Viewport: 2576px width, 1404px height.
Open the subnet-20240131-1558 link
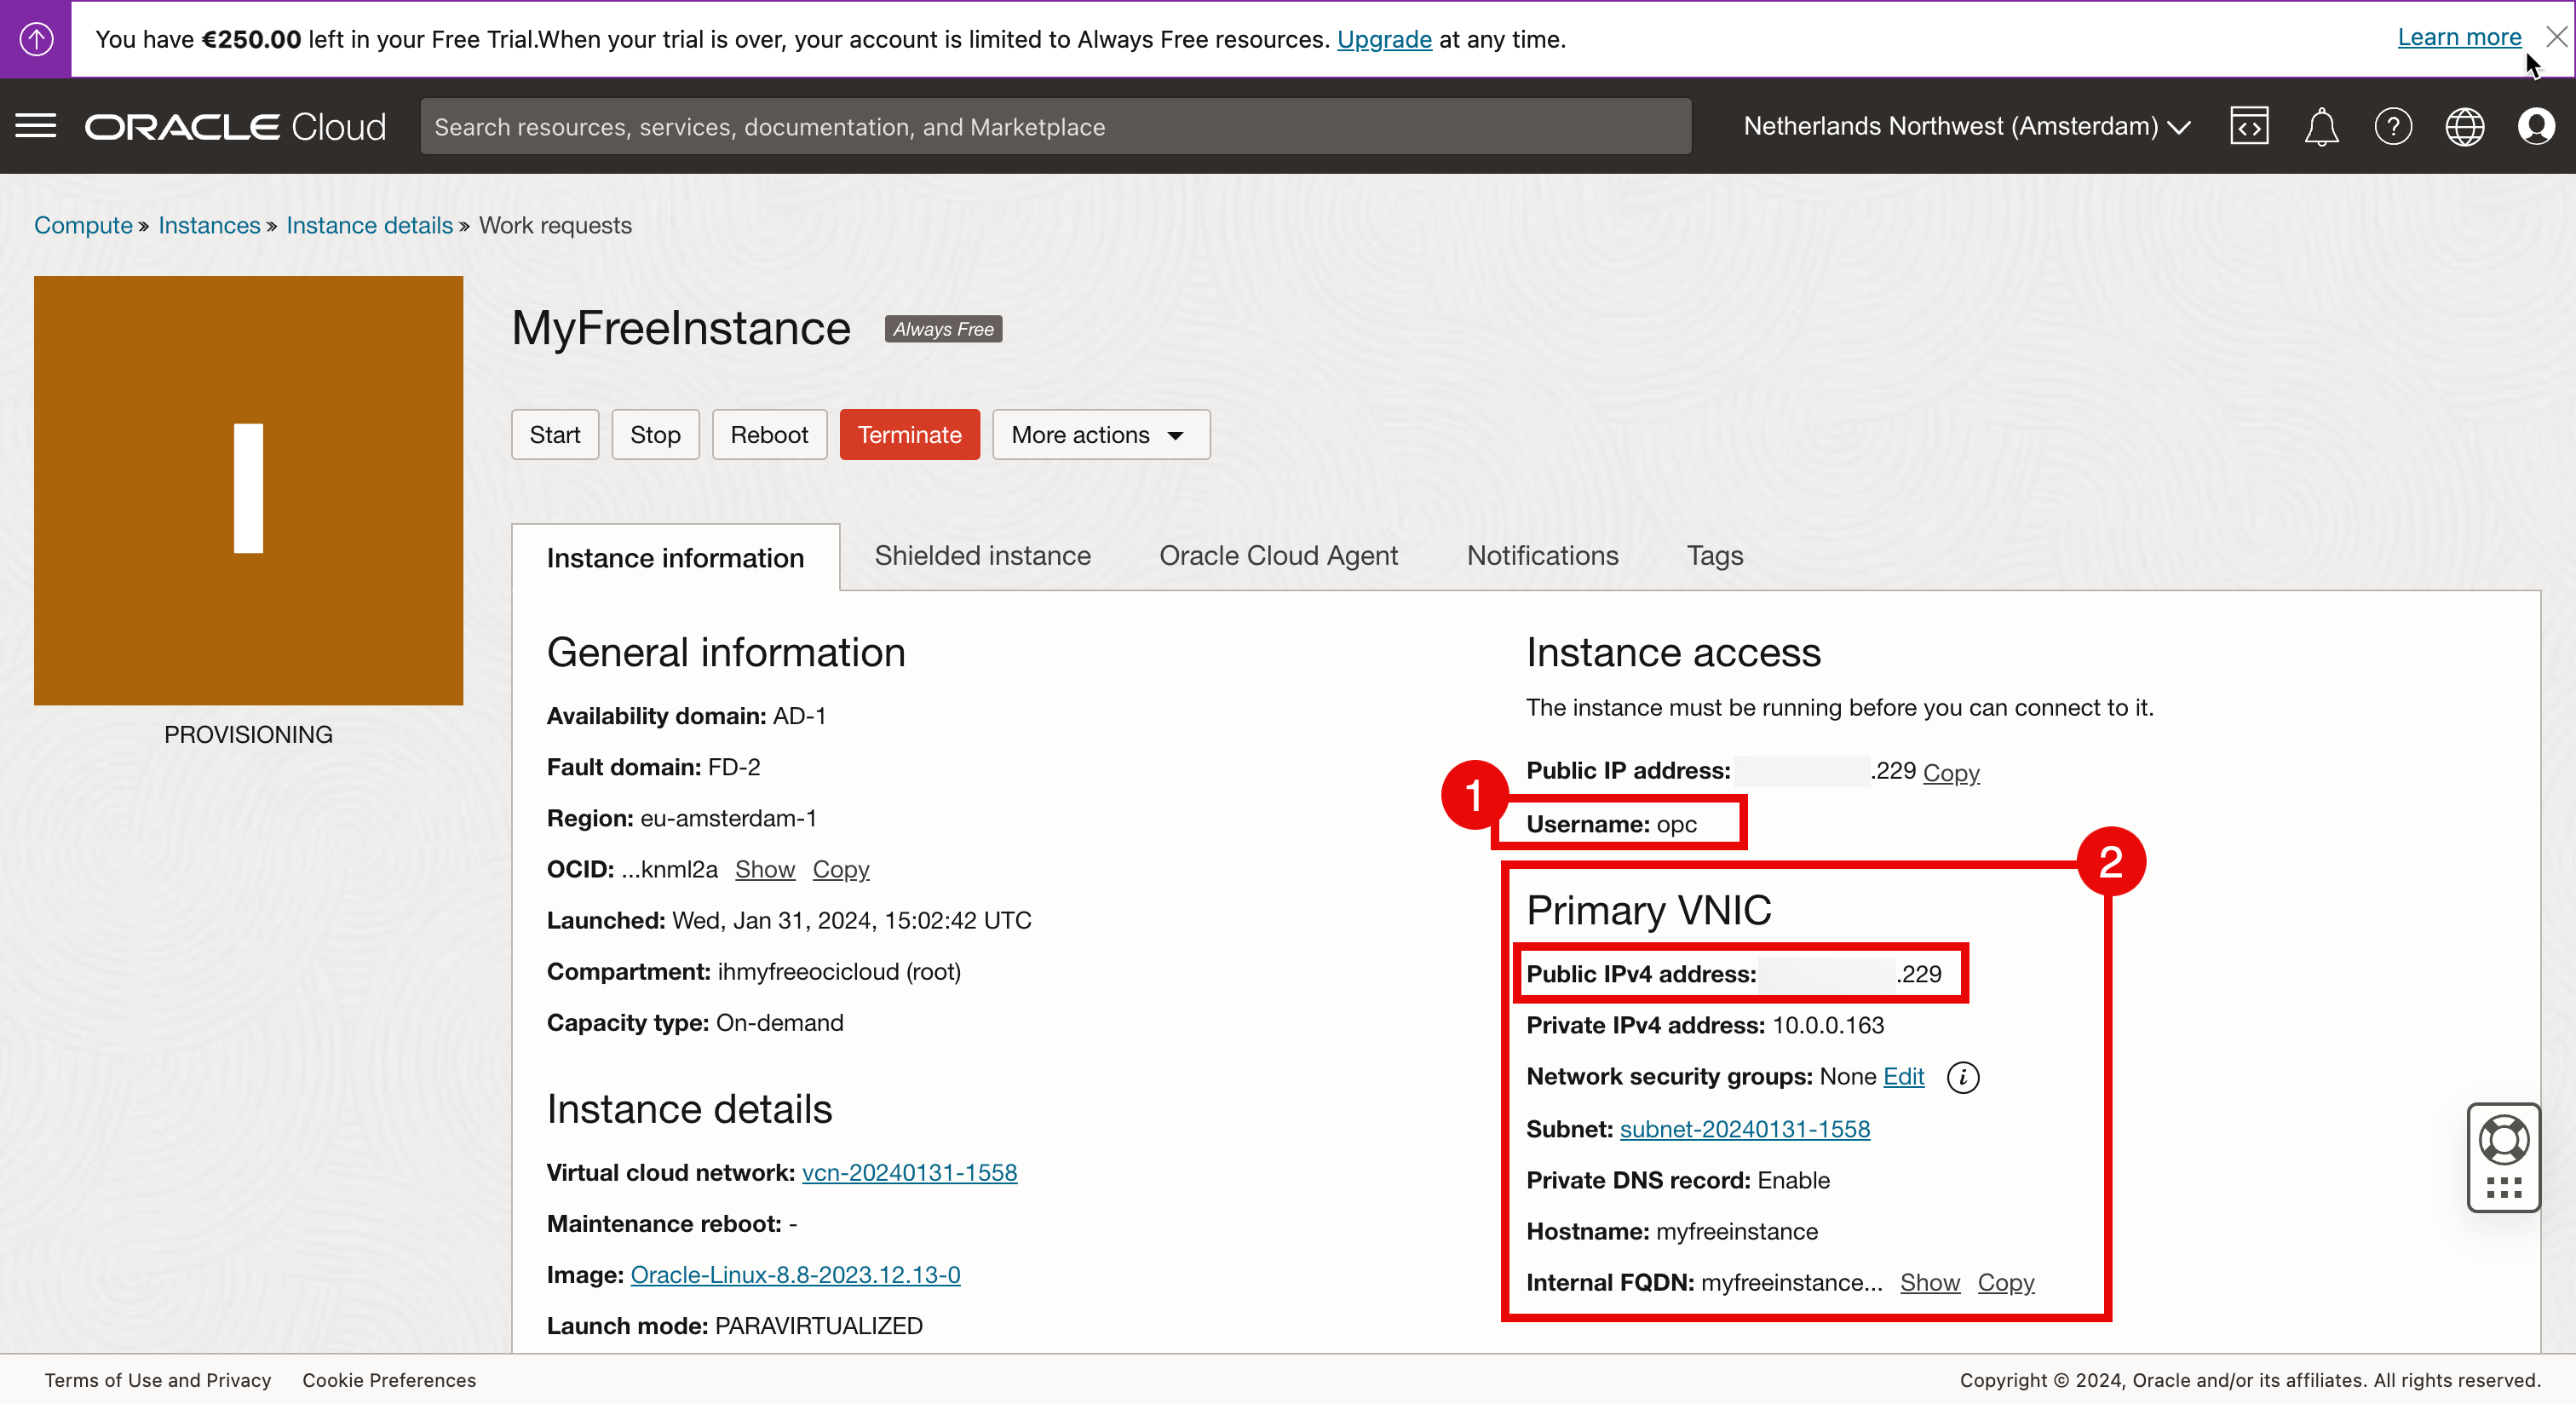pyautogui.click(x=1744, y=1129)
